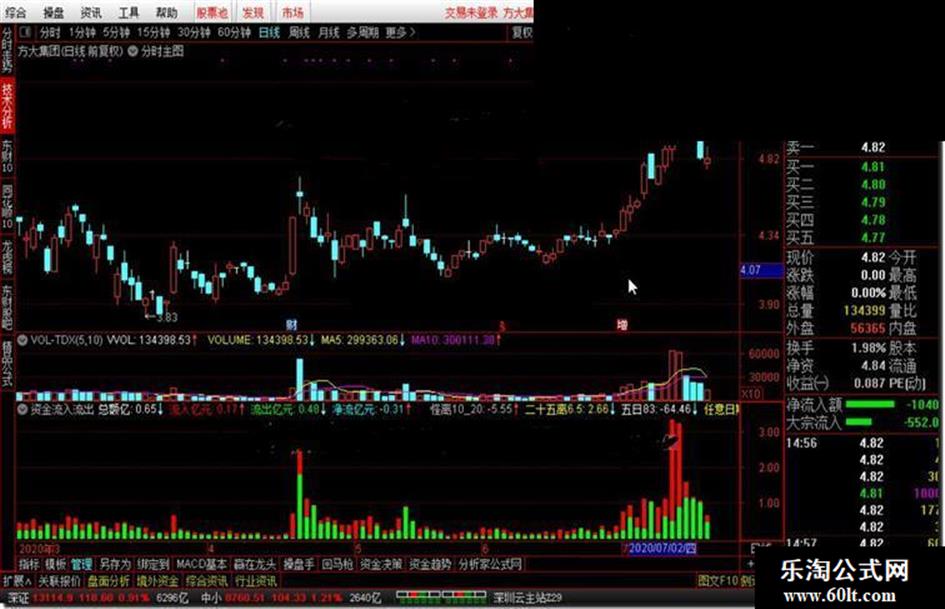Viewport: 945px width, 609px height.
Task: Select the 月线 monthly period
Action: coord(328,33)
